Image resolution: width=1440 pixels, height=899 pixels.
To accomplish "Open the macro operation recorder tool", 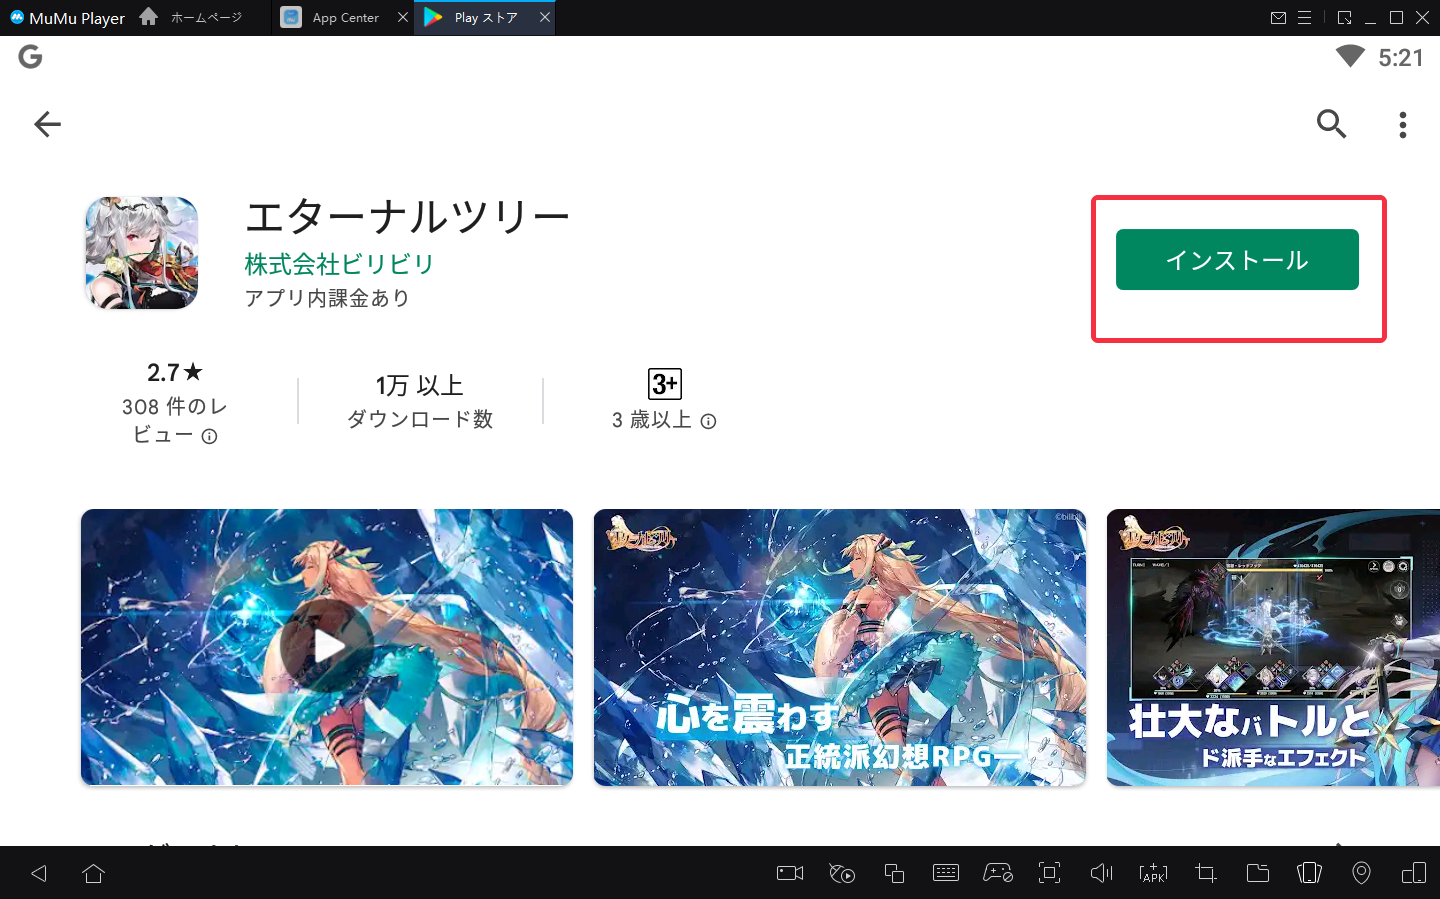I will coord(842,873).
